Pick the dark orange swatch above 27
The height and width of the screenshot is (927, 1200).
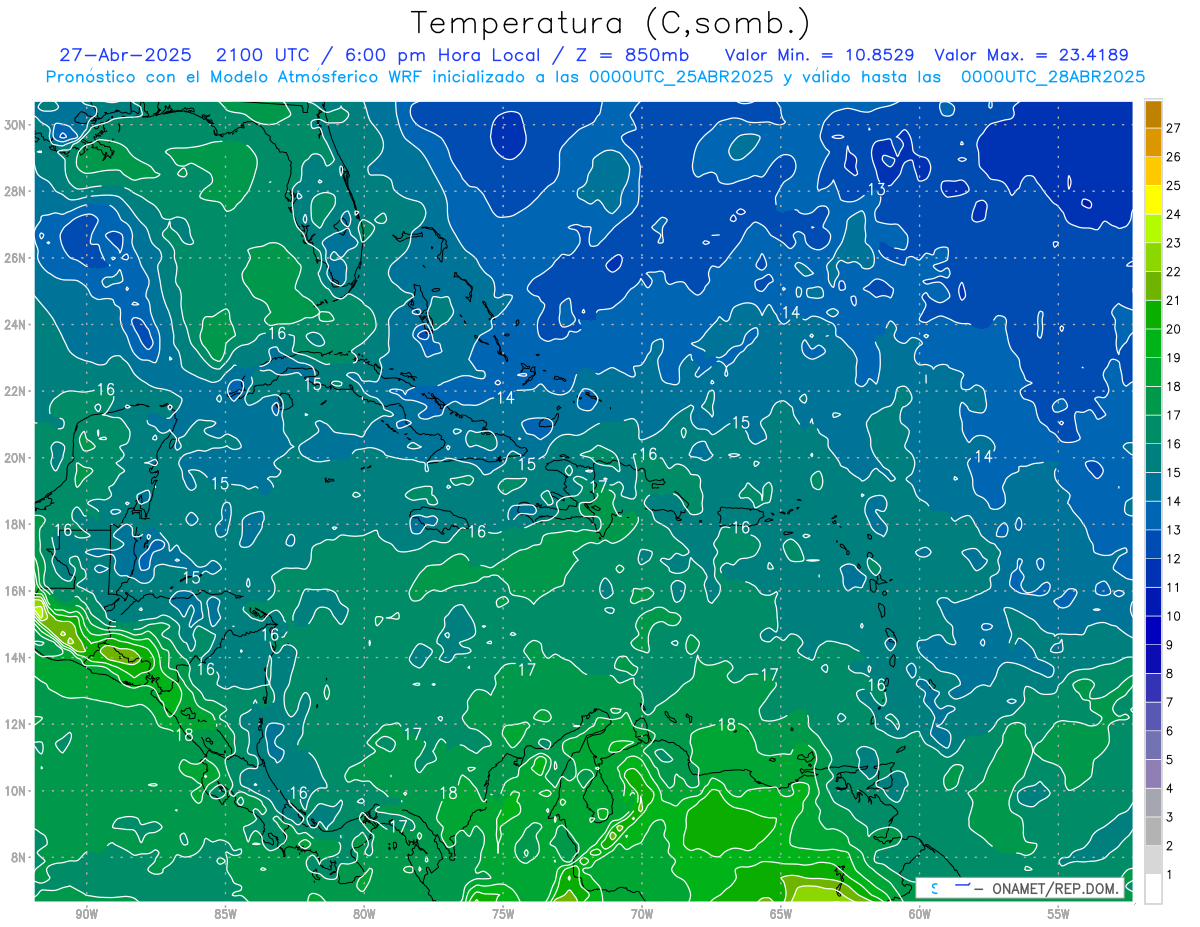[1153, 113]
